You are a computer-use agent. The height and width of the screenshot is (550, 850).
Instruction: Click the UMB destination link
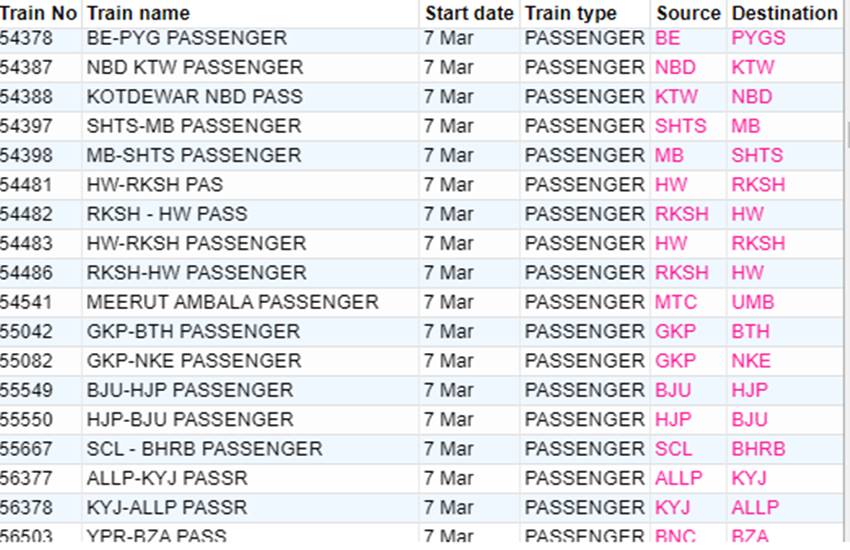752,302
